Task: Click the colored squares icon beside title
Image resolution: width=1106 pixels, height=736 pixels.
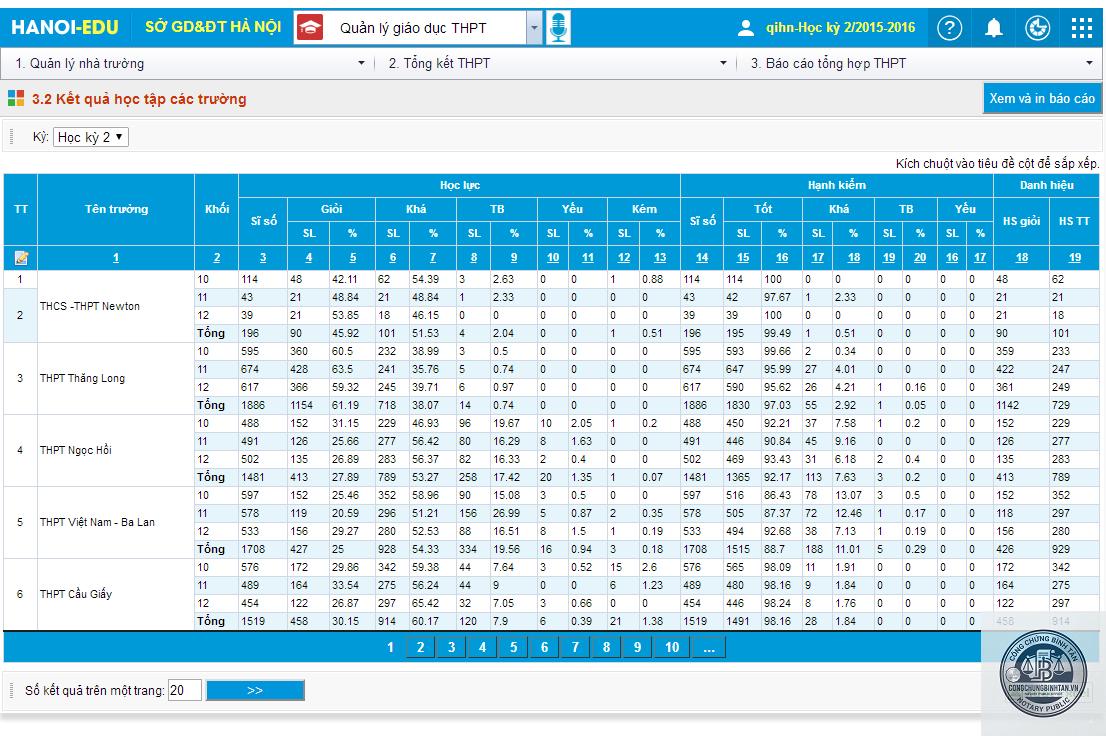Action: coord(16,98)
